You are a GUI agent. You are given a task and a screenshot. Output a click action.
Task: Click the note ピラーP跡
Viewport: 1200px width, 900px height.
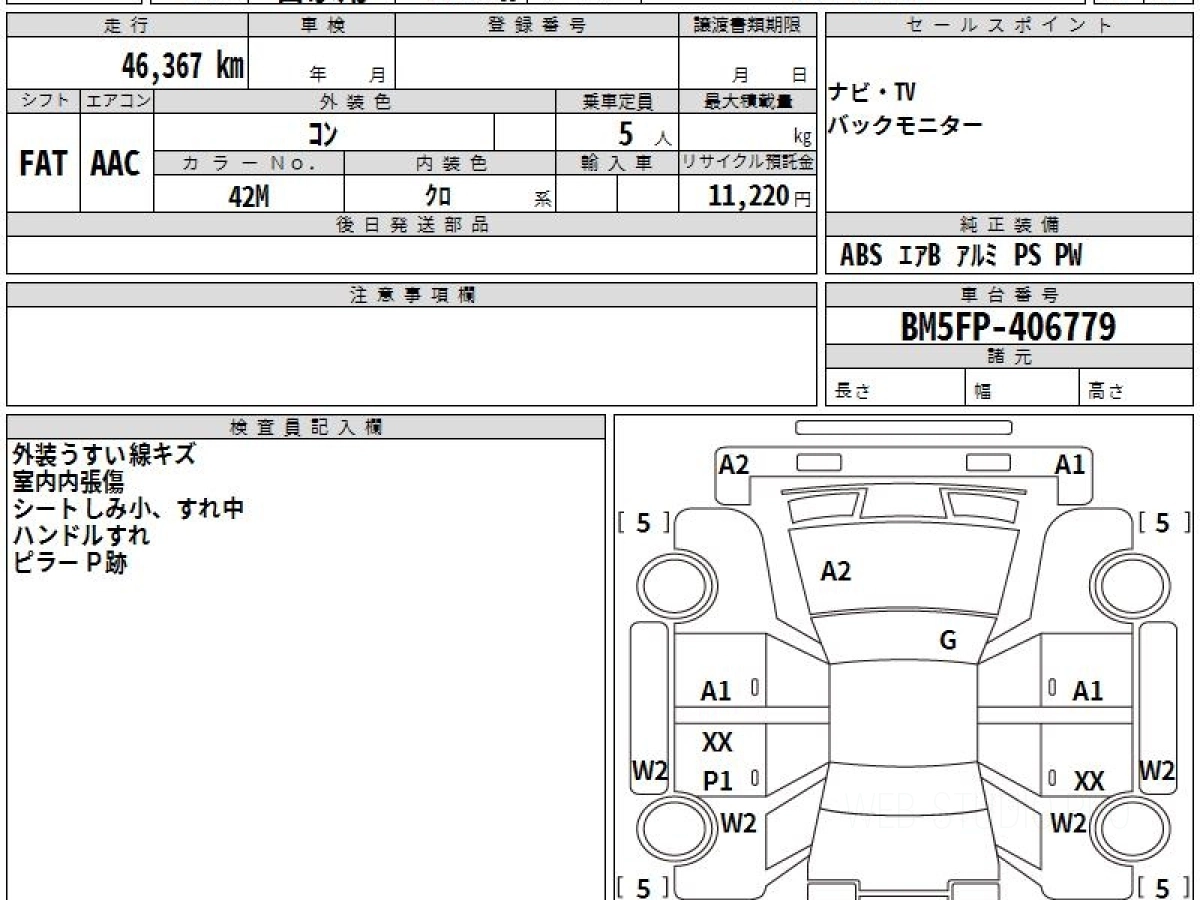70,562
